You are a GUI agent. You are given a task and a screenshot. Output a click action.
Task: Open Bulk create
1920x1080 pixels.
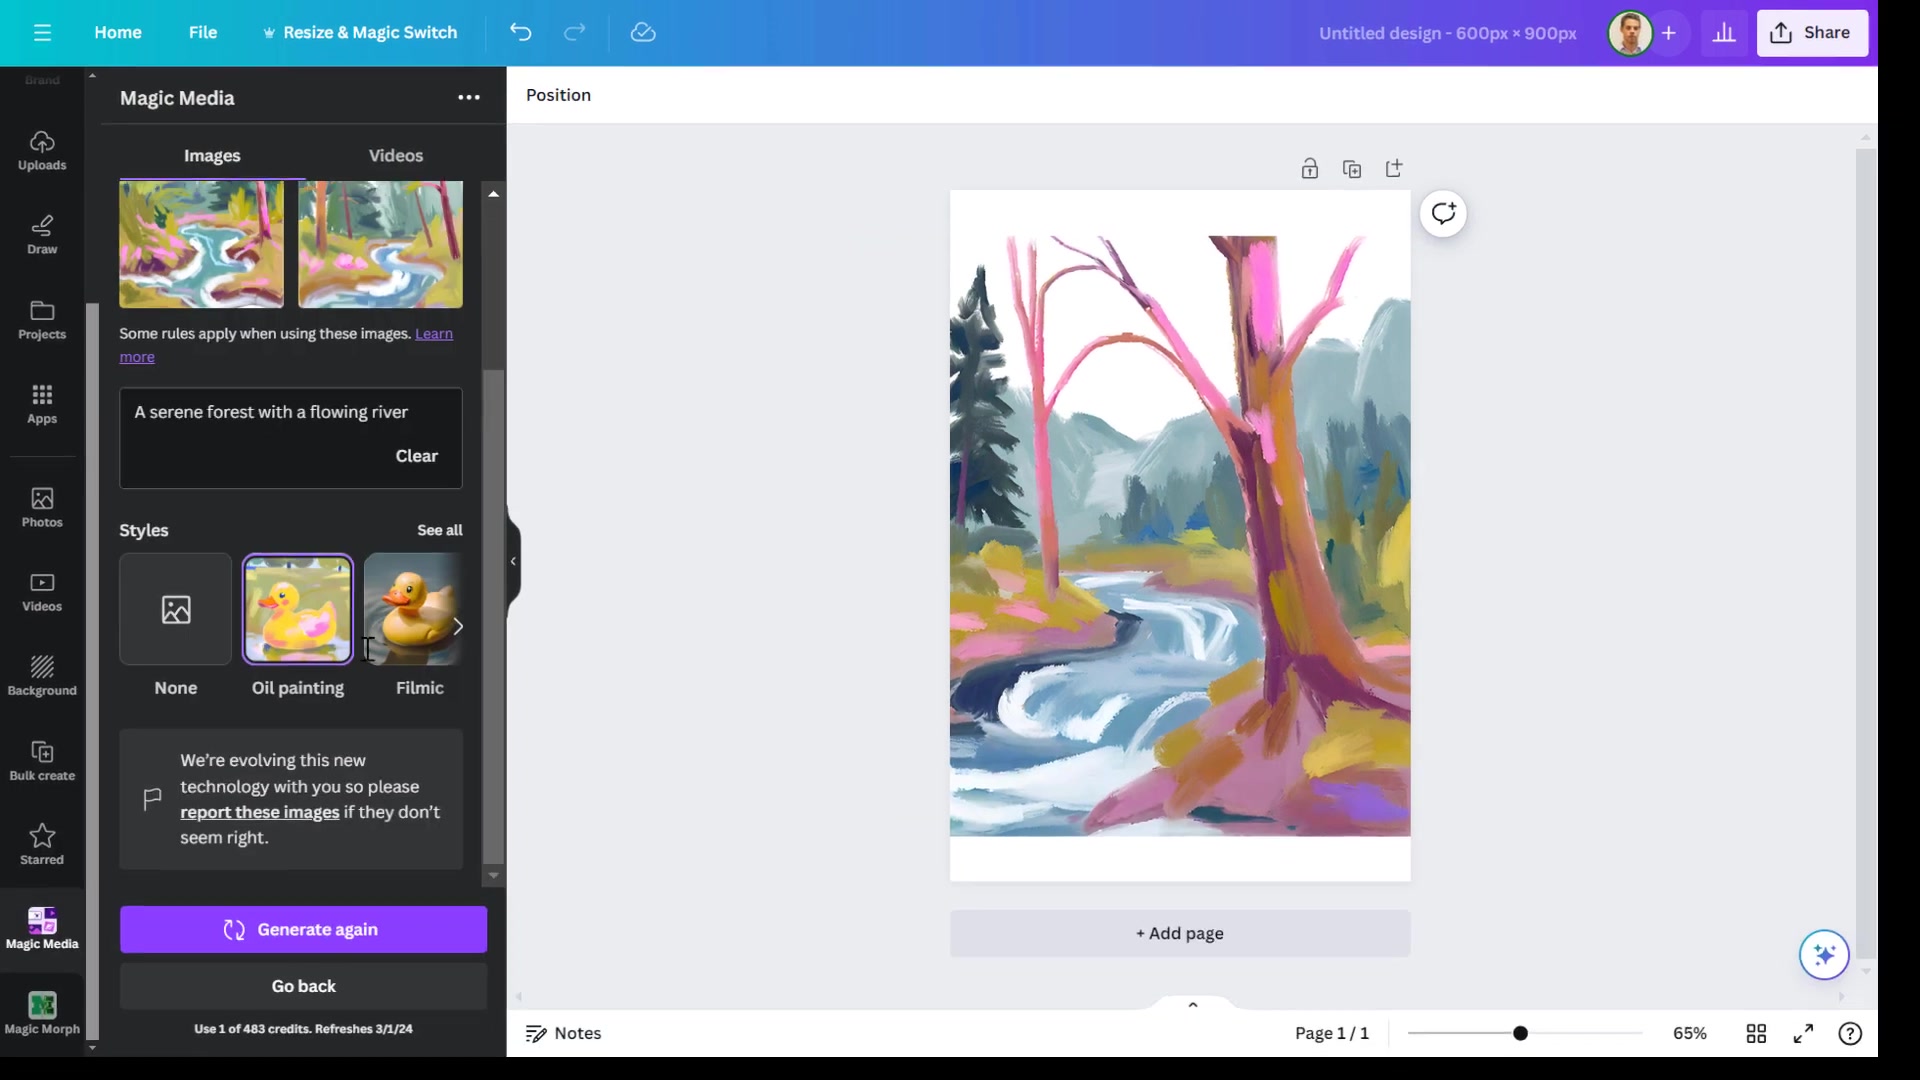point(41,760)
